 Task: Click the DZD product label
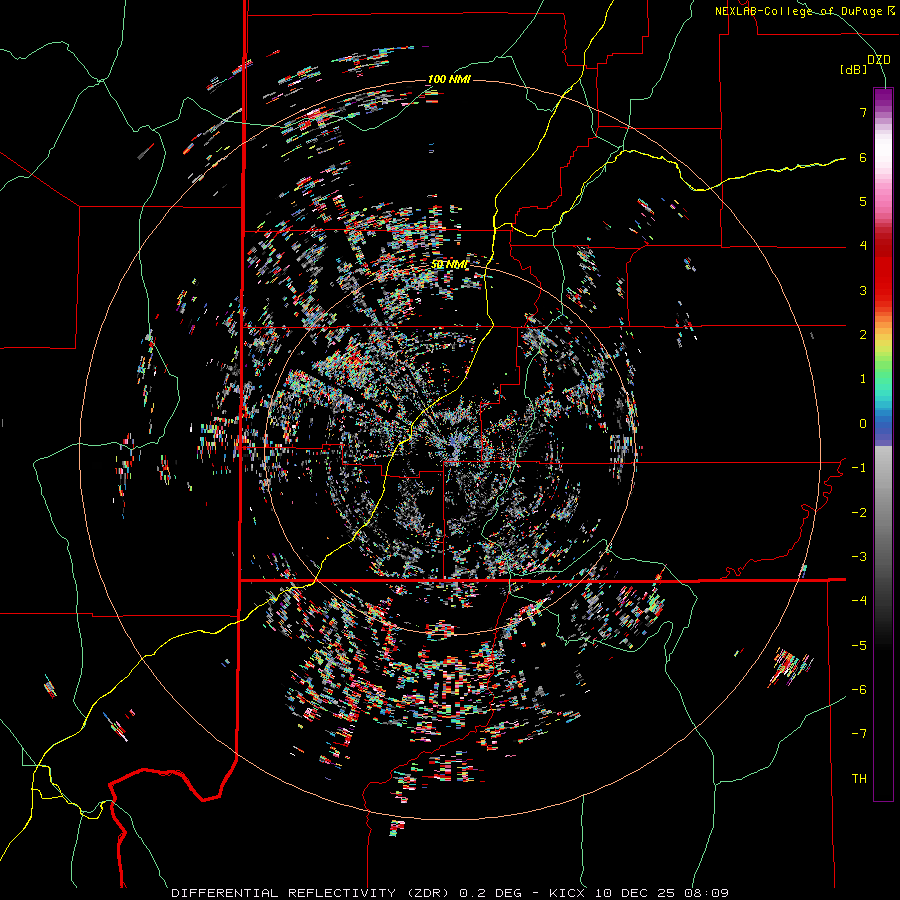pyautogui.click(x=878, y=60)
